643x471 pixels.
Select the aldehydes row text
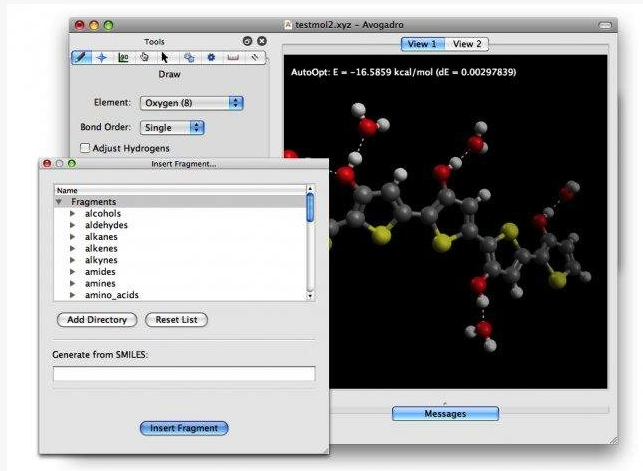pos(106,225)
